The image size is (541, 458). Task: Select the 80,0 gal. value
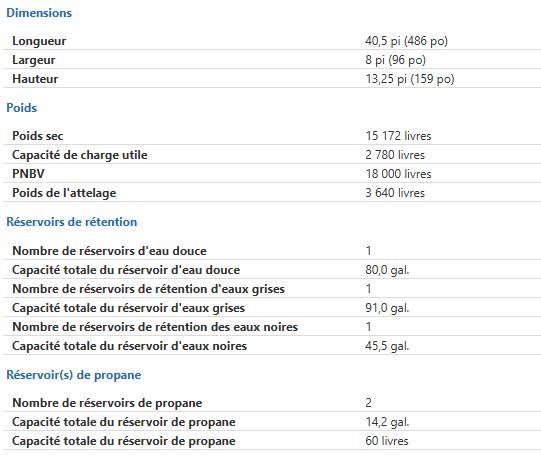(387, 270)
